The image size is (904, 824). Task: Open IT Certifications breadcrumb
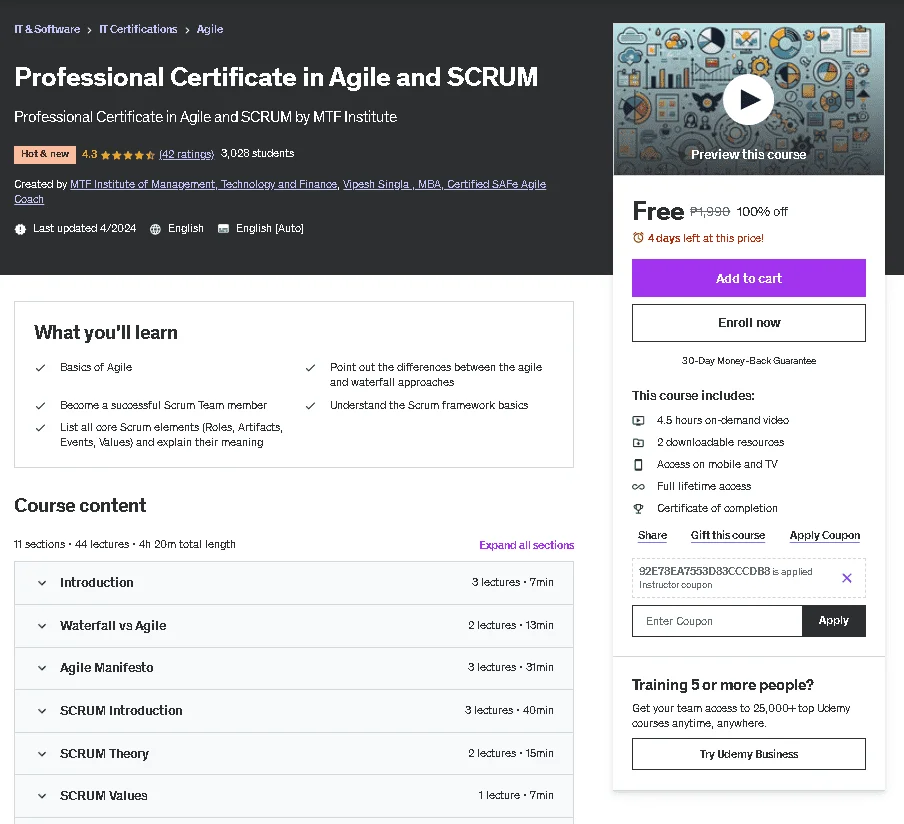(x=138, y=29)
